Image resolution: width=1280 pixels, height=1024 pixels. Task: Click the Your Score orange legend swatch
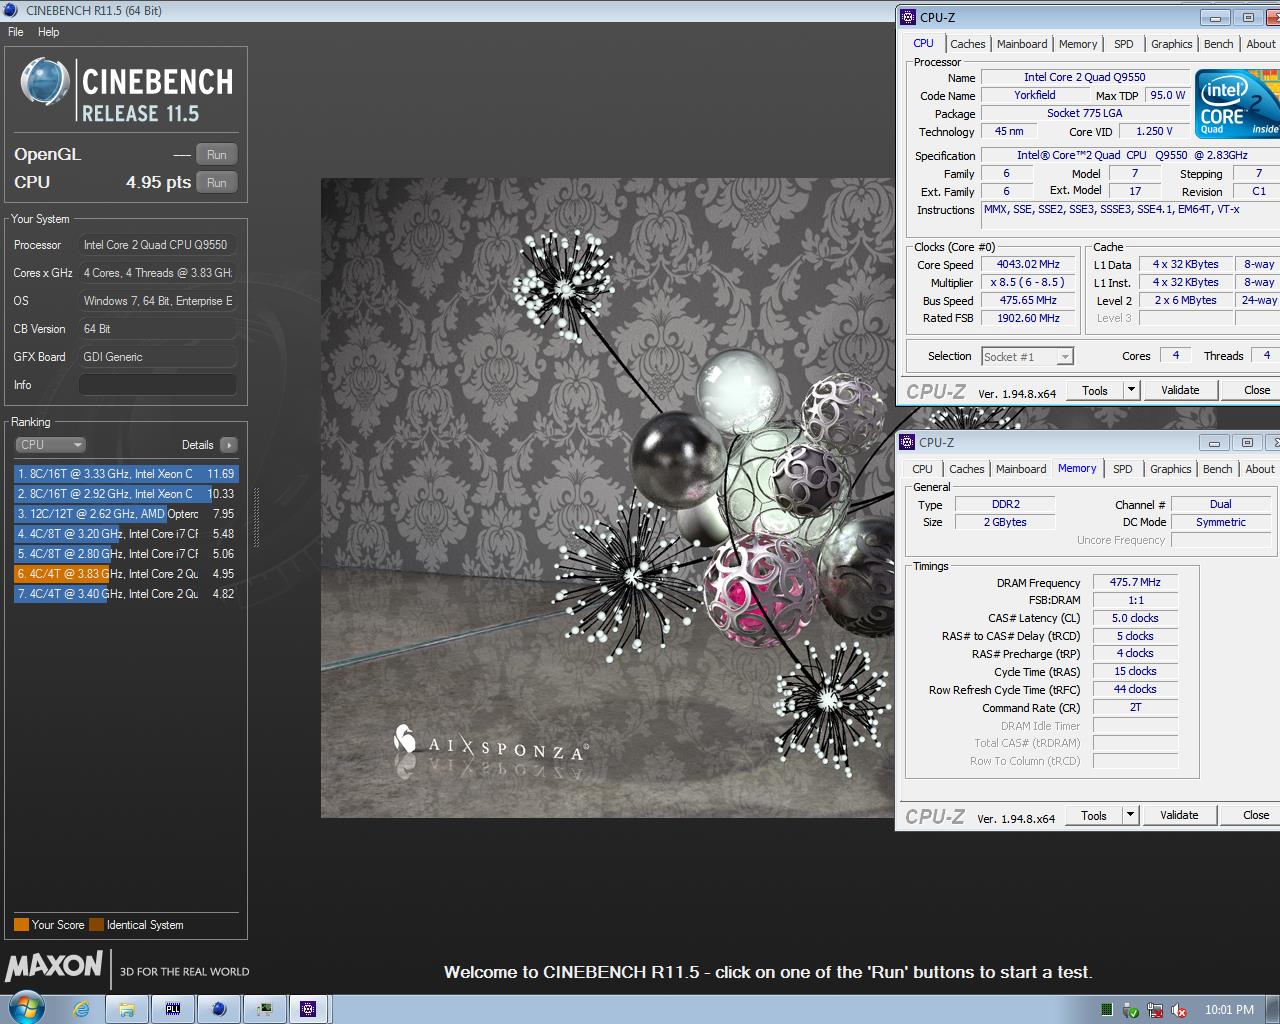21,925
